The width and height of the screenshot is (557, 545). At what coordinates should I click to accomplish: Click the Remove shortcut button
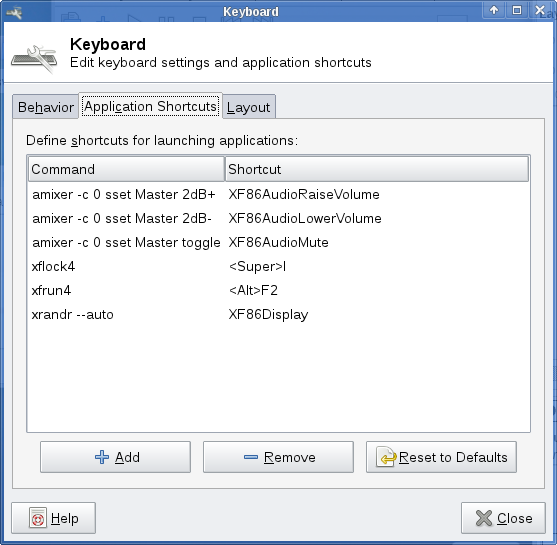278,457
